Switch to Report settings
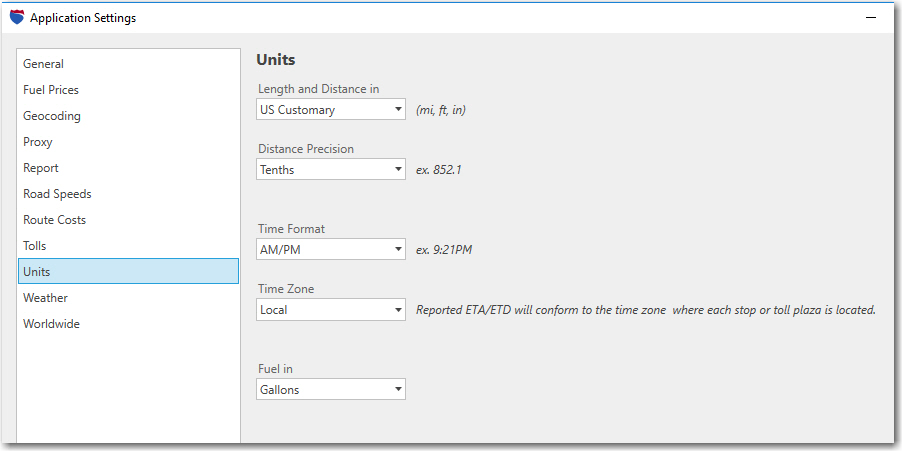Screen dimensions: 902x451 41,168
